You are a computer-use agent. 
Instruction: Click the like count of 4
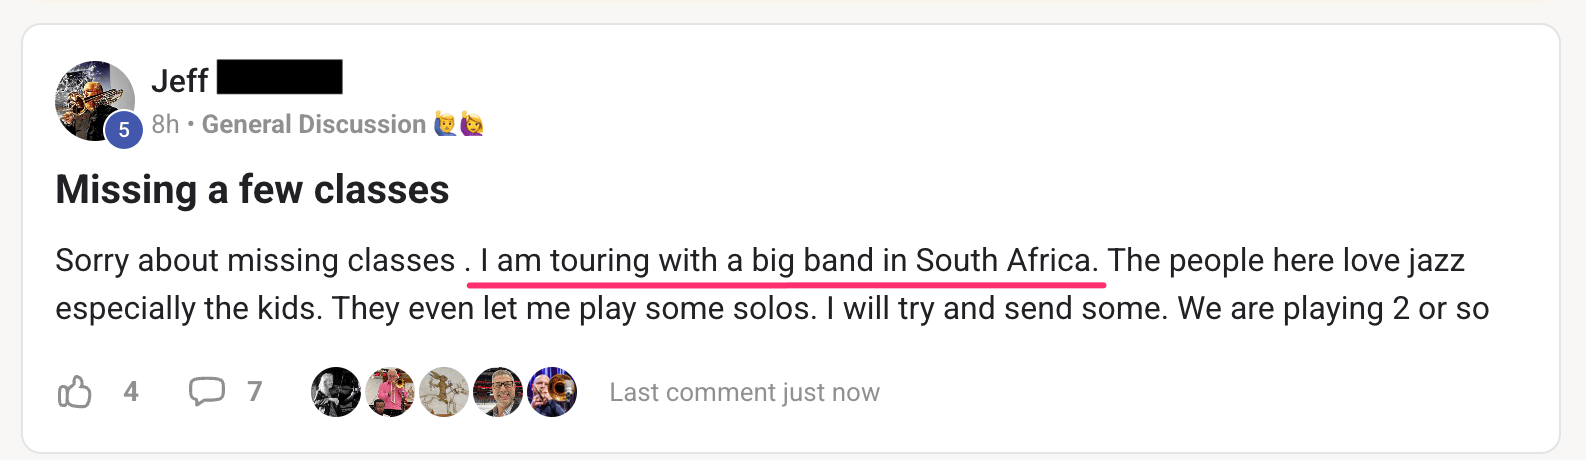(x=131, y=392)
